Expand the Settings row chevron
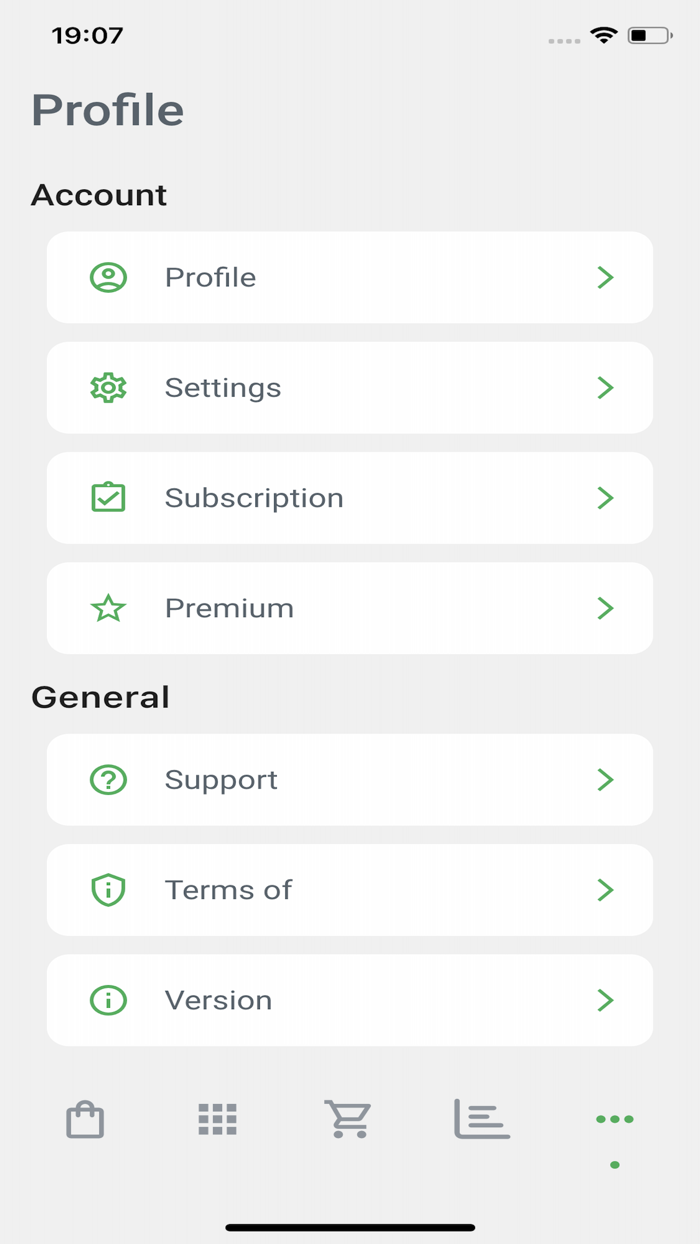The width and height of the screenshot is (700, 1244). click(x=605, y=387)
